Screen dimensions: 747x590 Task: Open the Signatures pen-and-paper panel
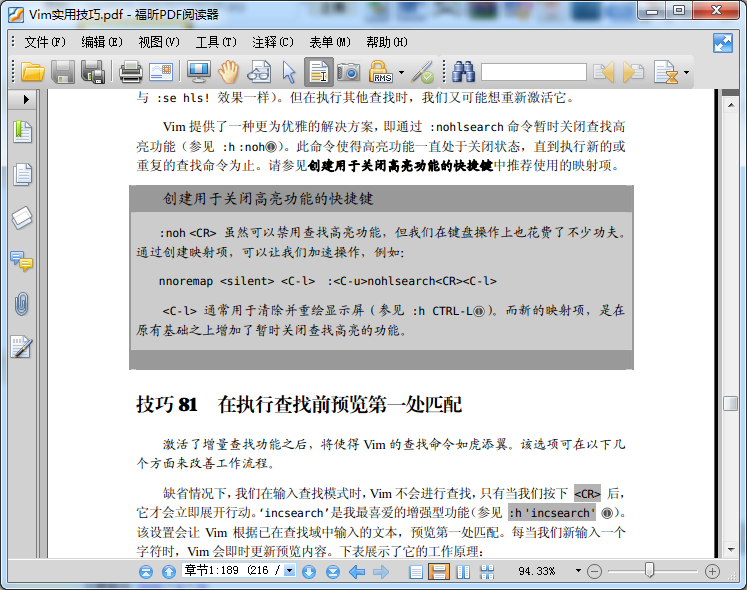pos(21,347)
